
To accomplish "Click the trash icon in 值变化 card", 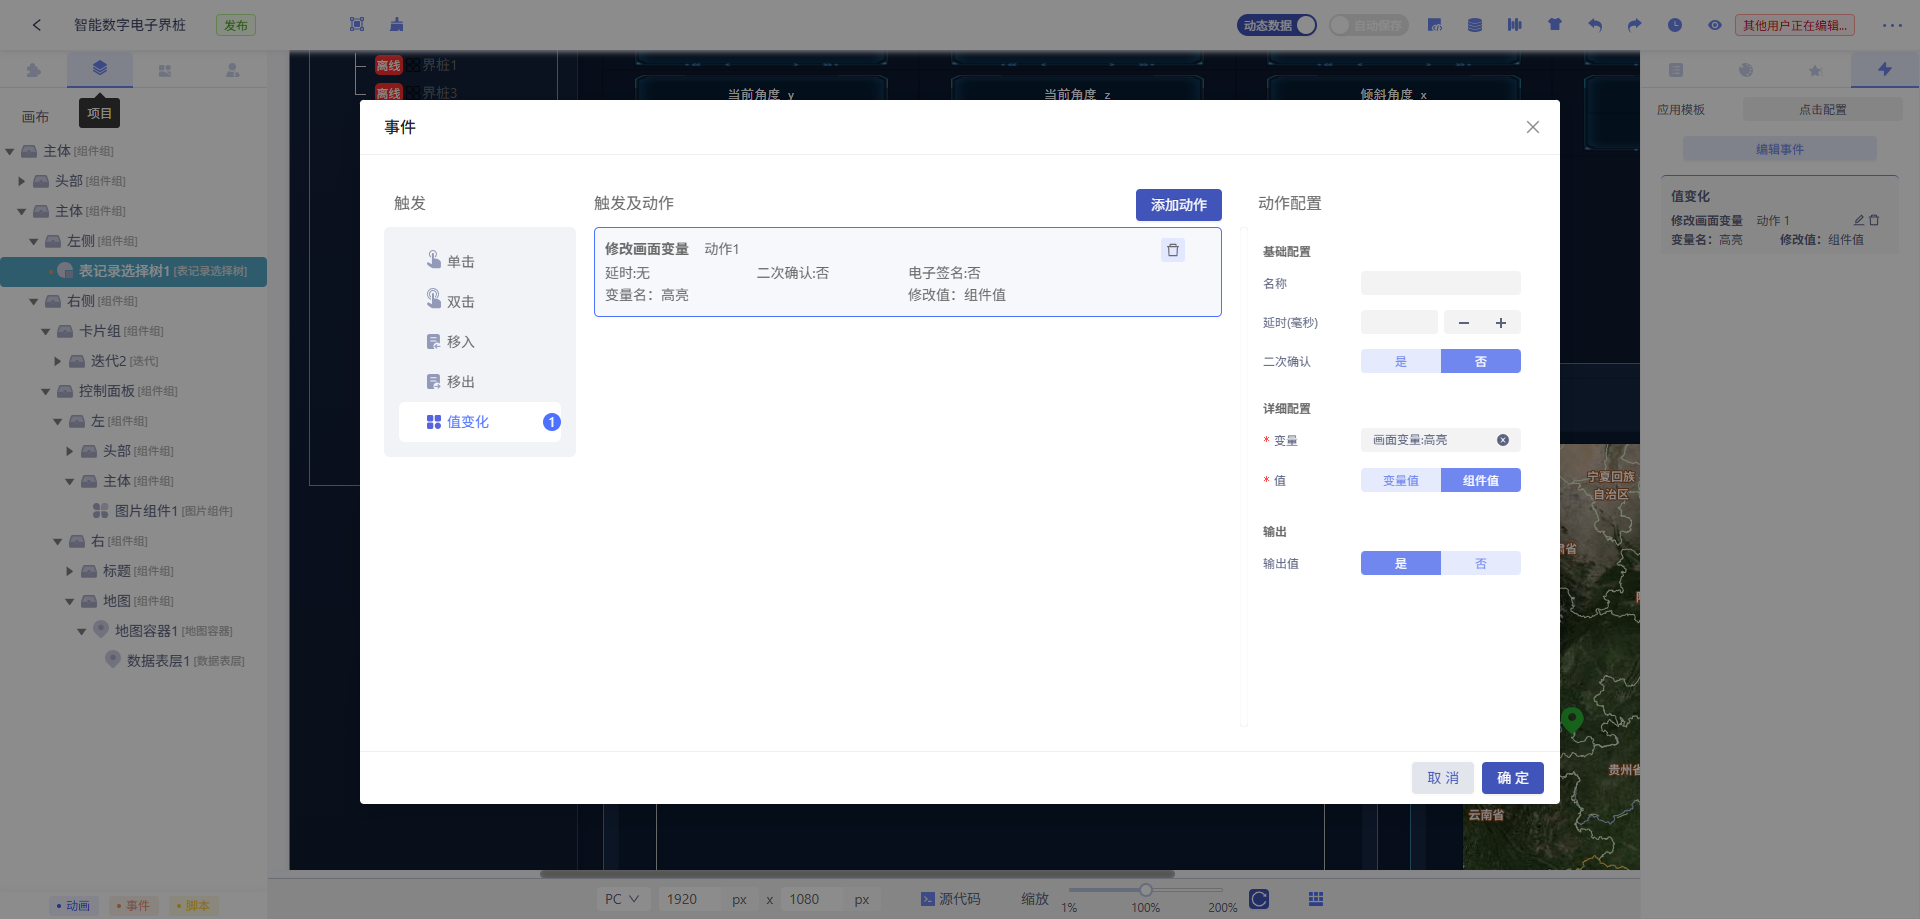I will click(1874, 220).
